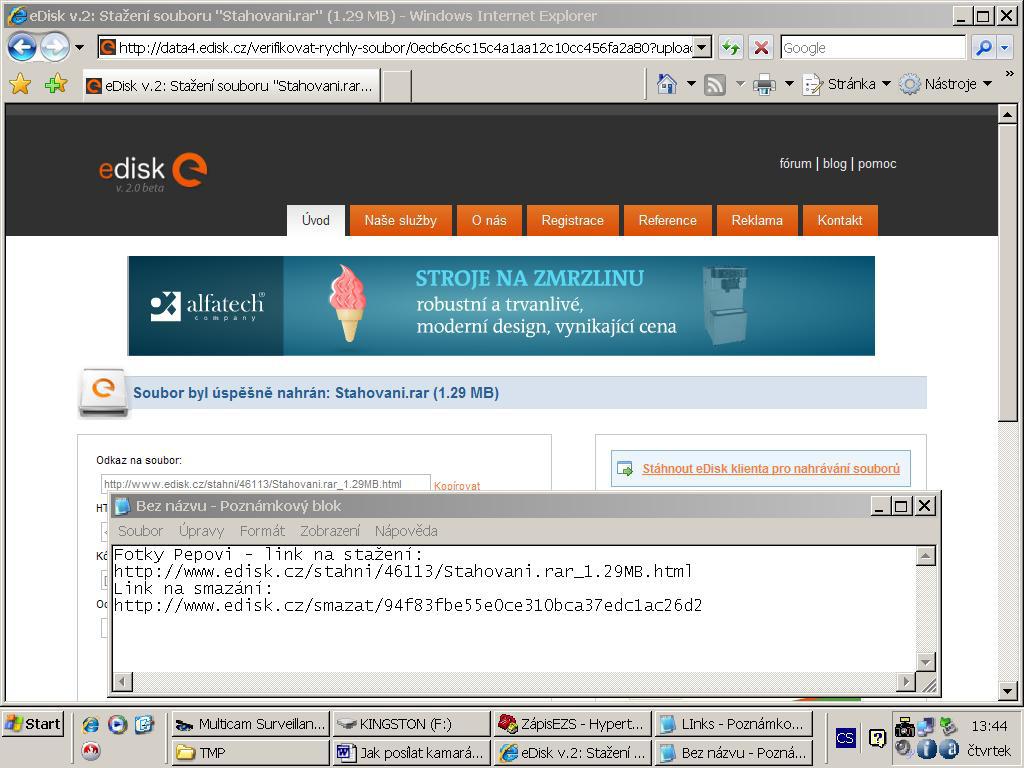This screenshot has width=1024, height=768.
Task: Click the Refresh page icon
Action: pos(731,47)
